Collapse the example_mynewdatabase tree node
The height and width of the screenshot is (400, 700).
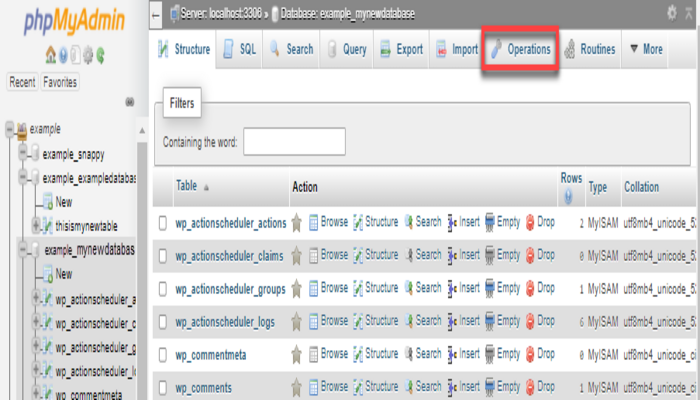click(x=23, y=249)
